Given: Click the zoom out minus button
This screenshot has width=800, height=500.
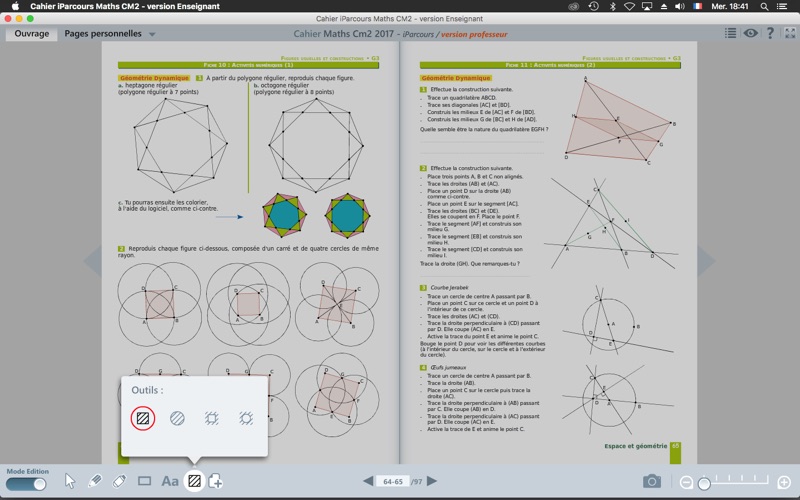Looking at the screenshot, I should coord(686,482).
